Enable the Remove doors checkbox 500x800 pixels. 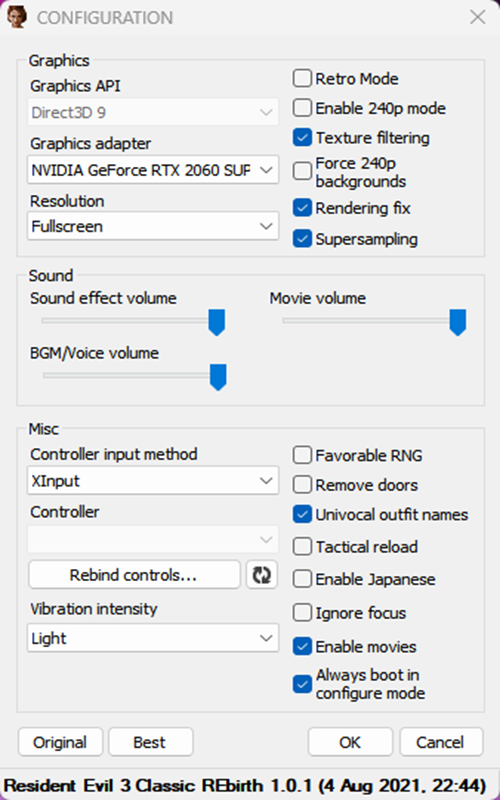tap(302, 485)
